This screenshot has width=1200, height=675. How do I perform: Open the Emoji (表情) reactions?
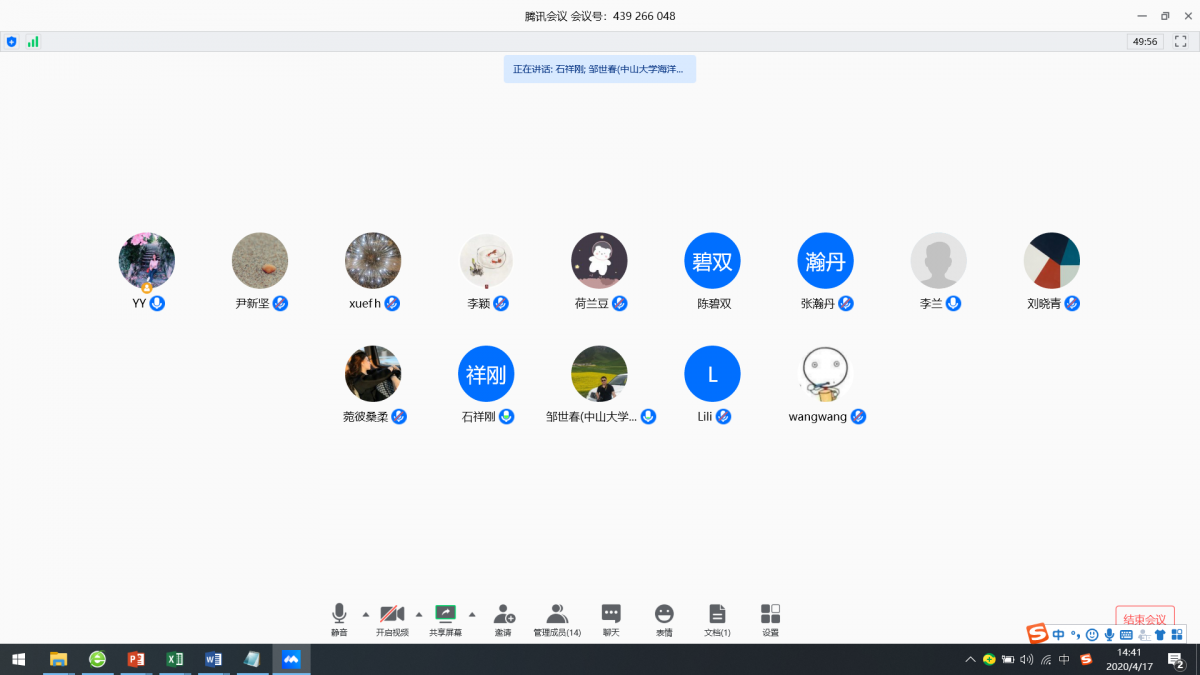[664, 619]
